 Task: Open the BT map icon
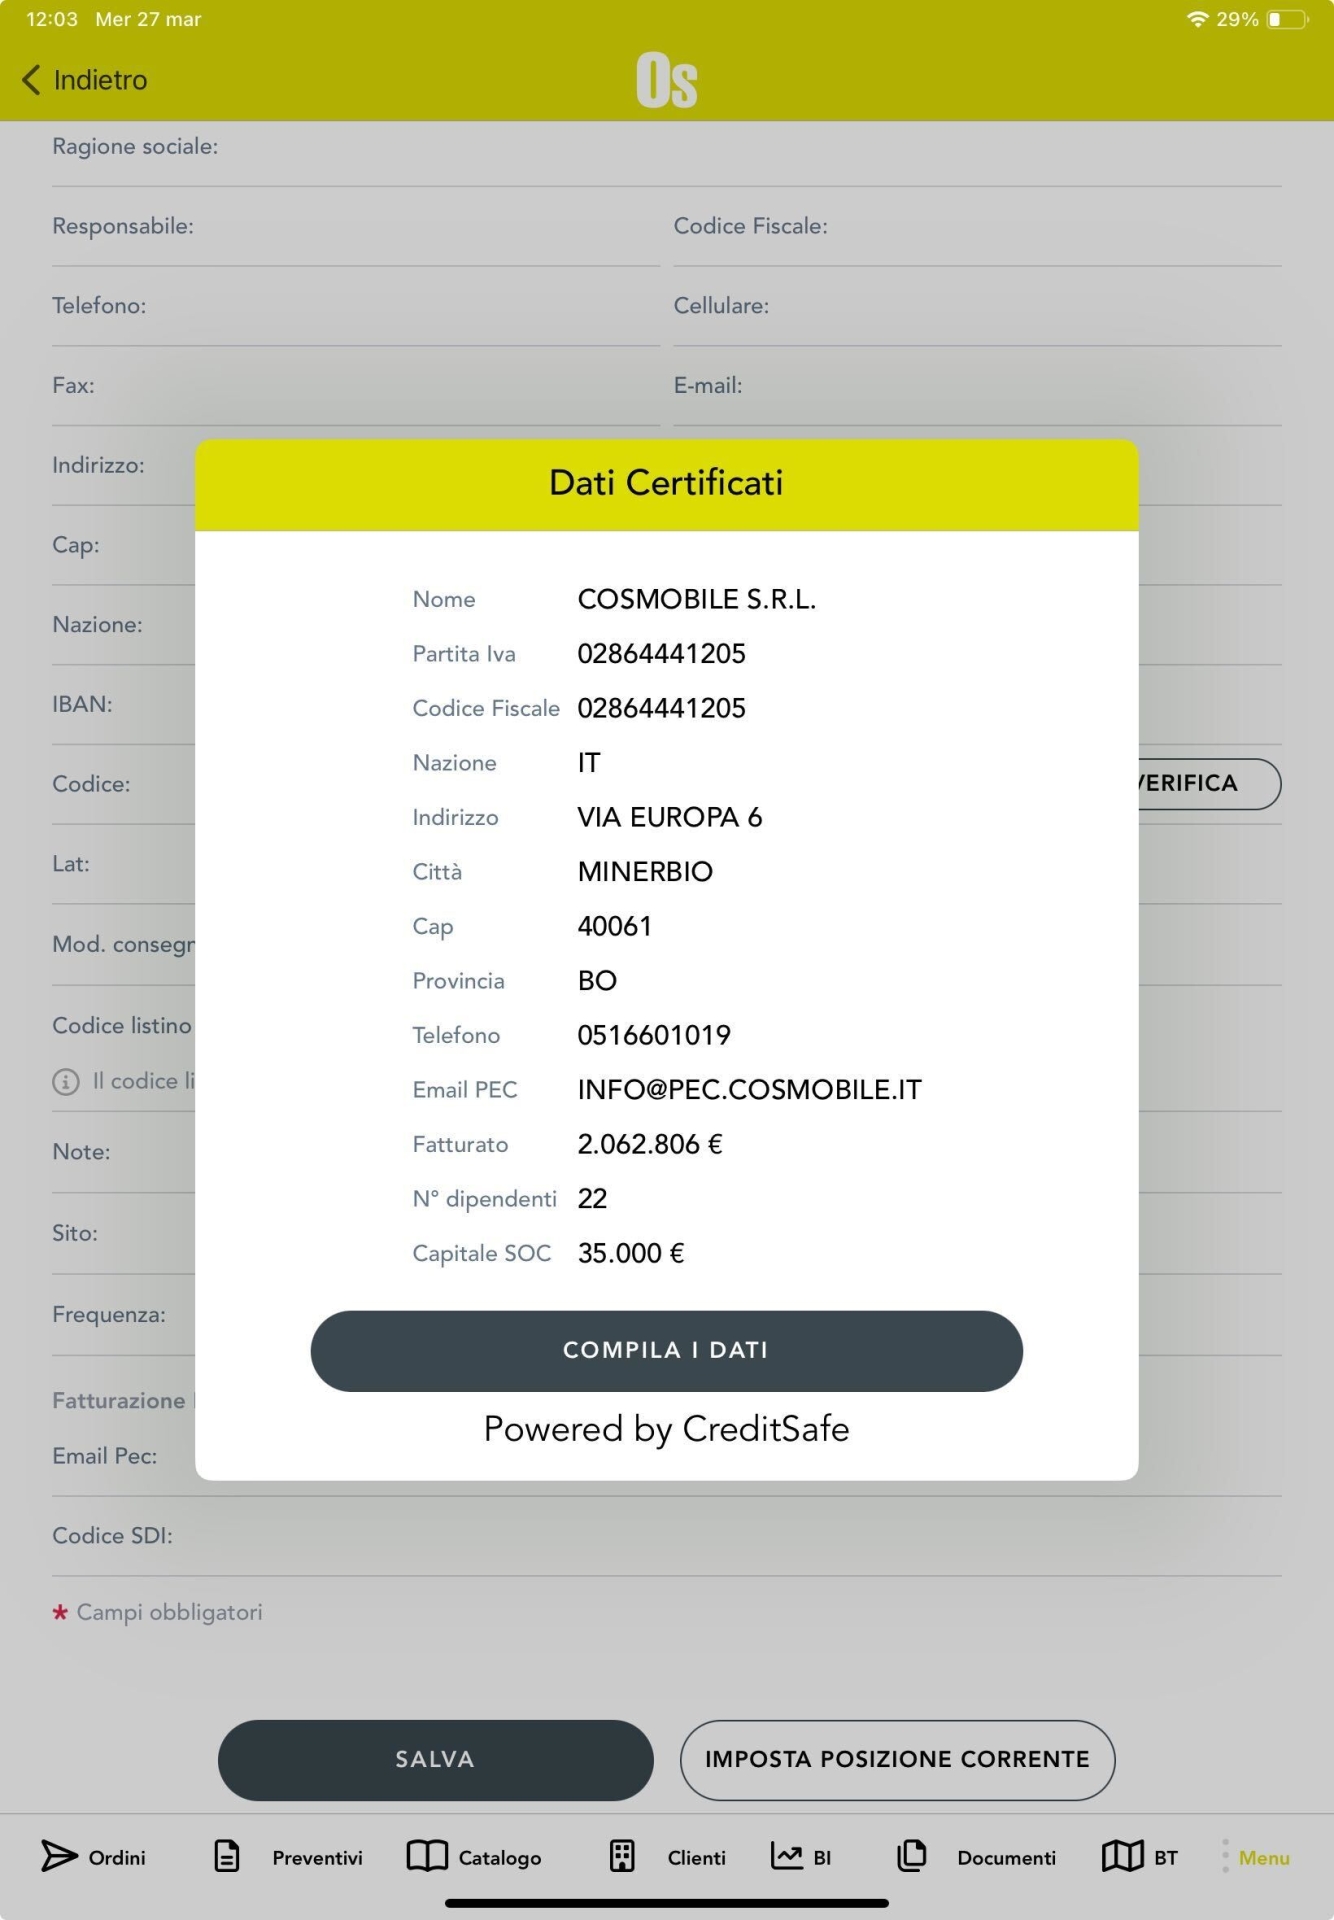click(x=1122, y=1856)
